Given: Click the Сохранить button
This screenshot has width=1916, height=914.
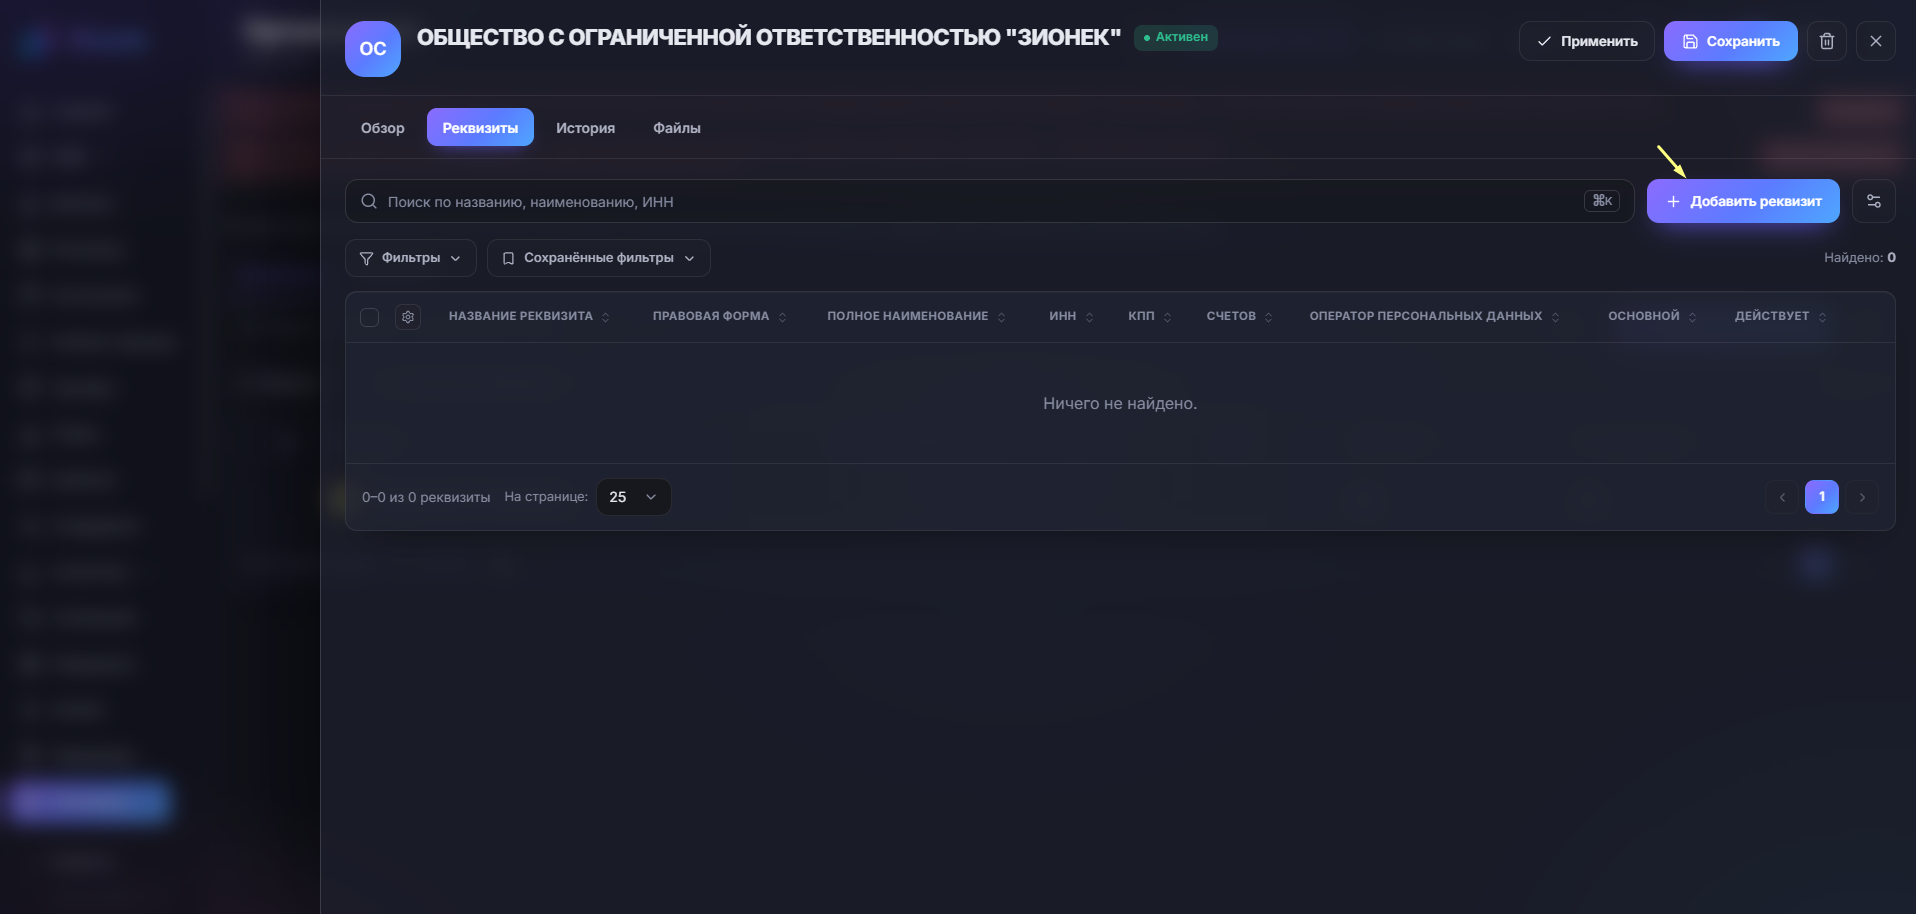Looking at the screenshot, I should click(1730, 41).
